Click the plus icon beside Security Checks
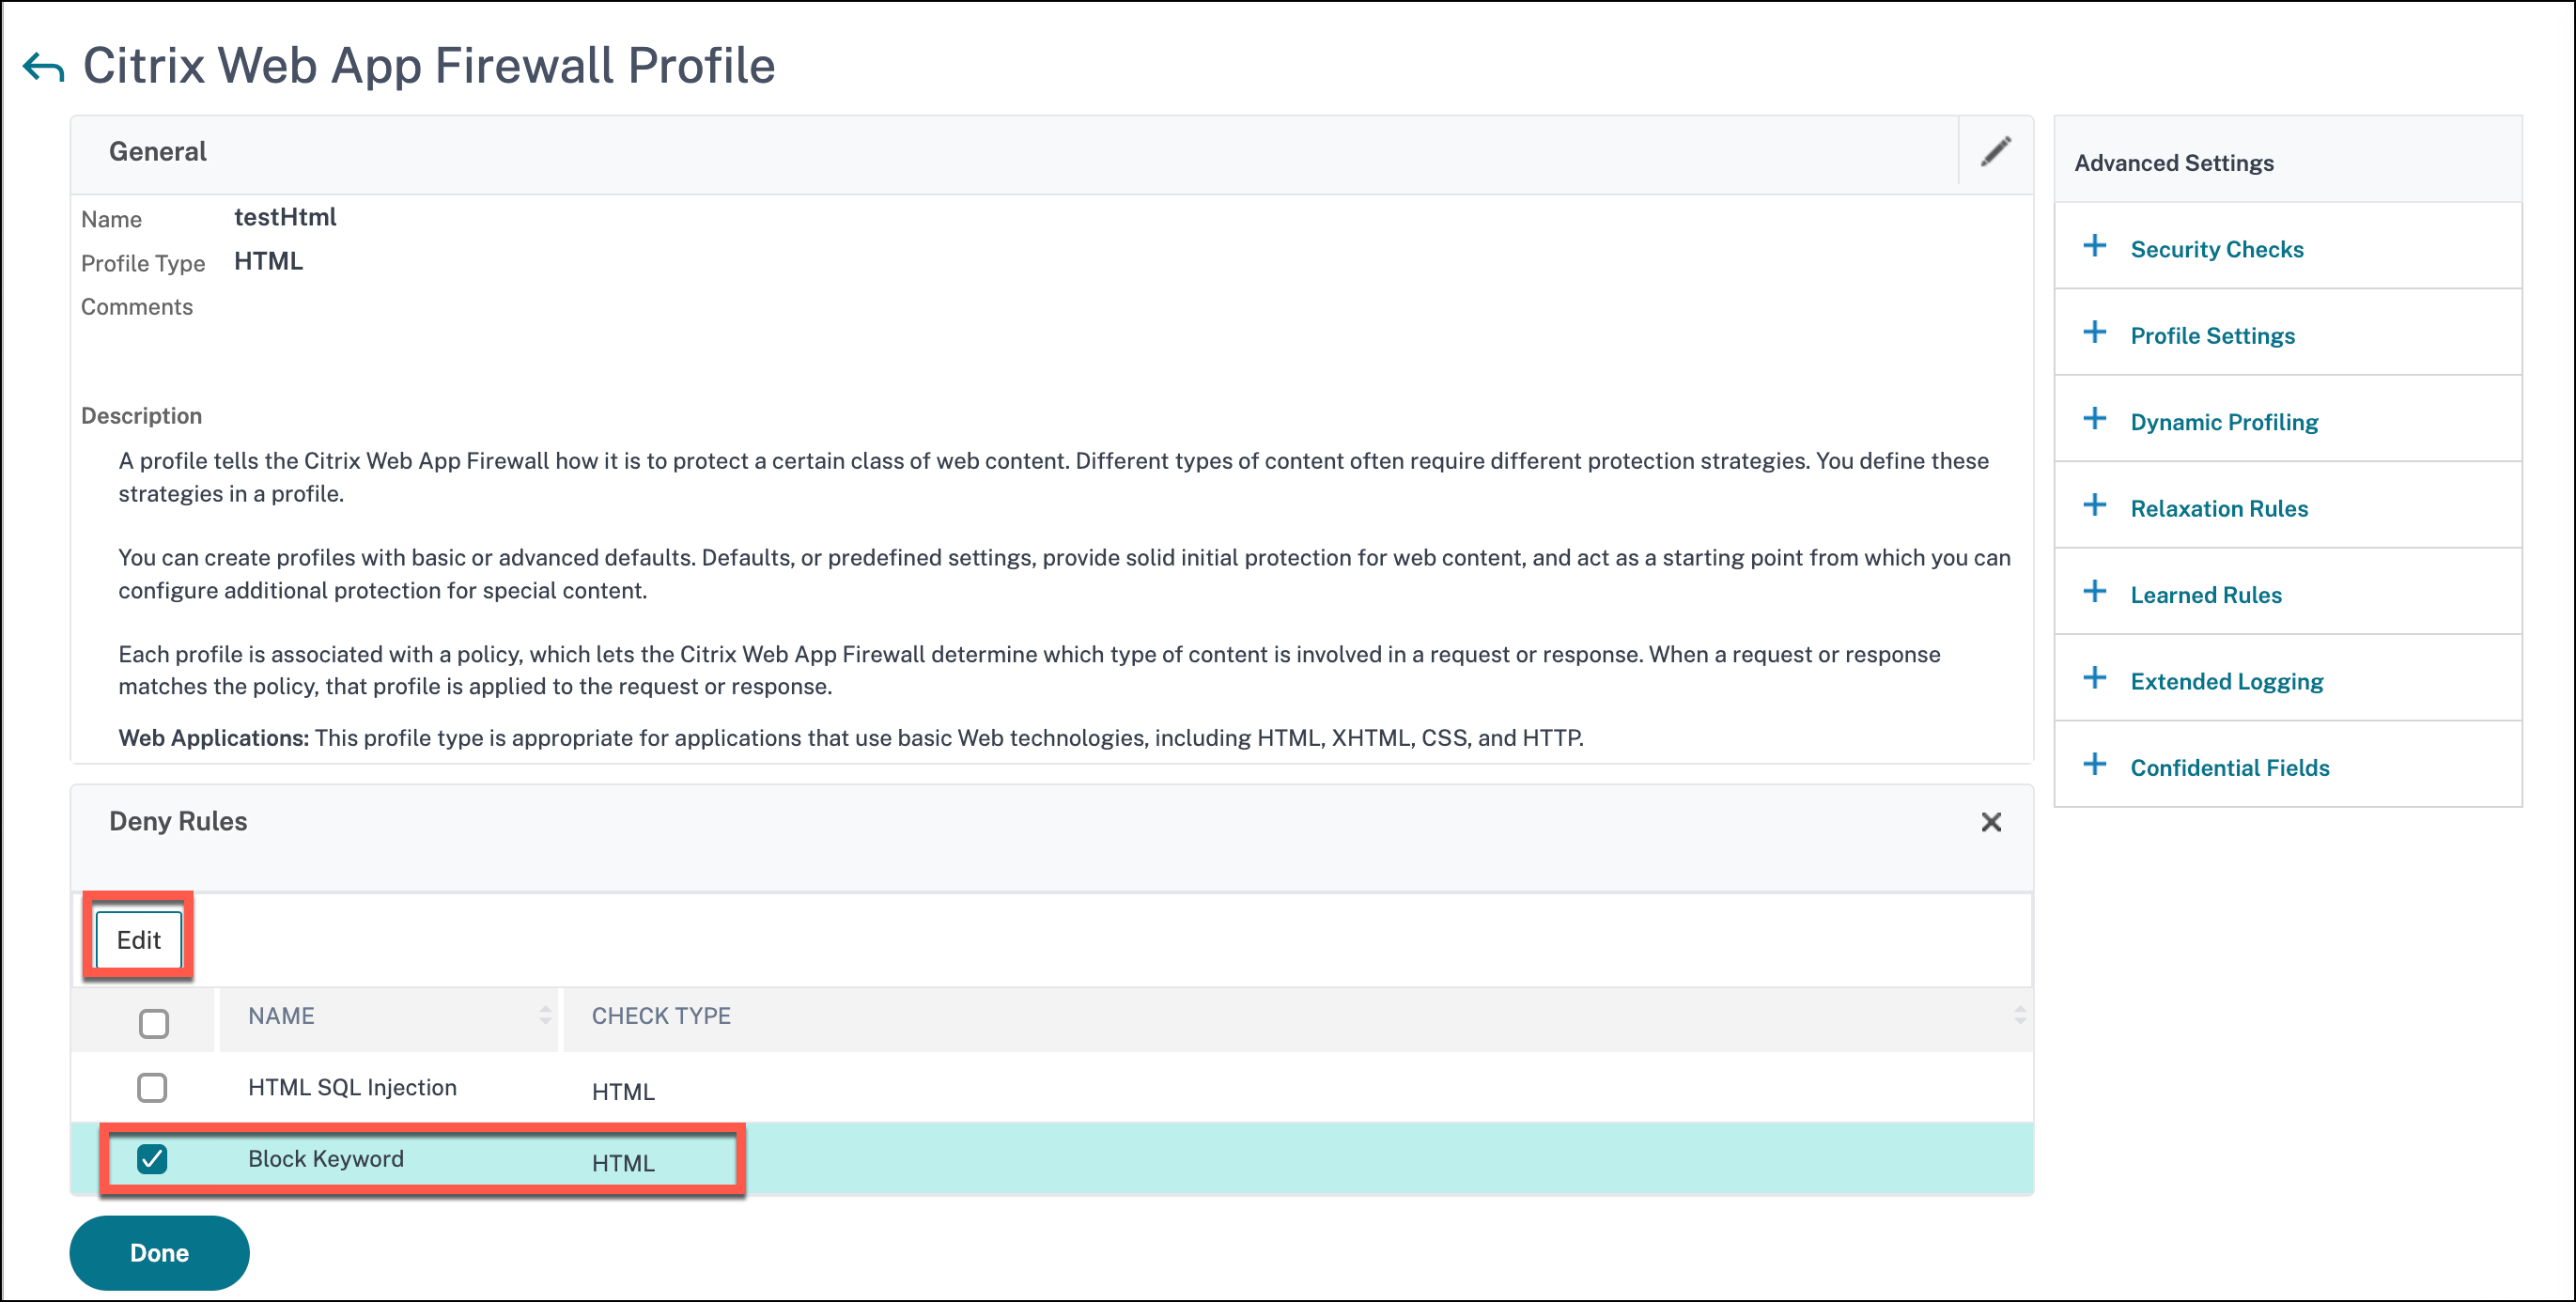 click(2095, 246)
